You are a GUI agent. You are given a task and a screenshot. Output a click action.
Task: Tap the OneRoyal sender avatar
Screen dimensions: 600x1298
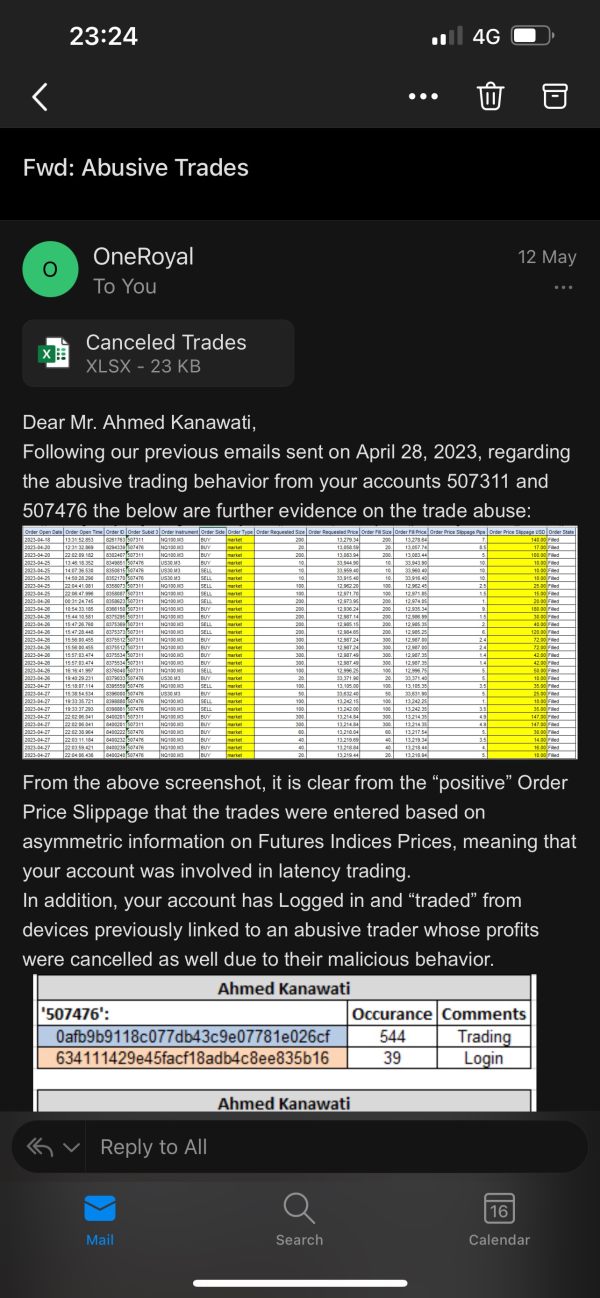(50, 270)
